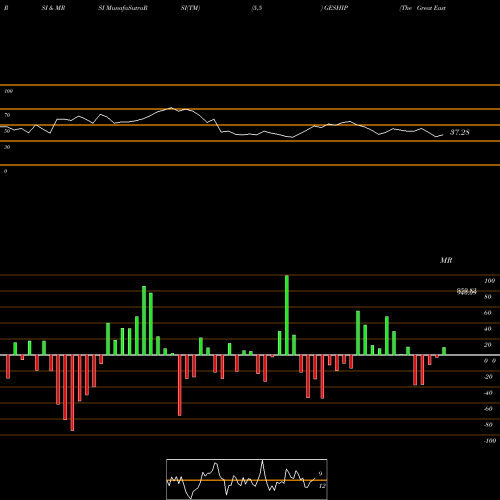Click the MR axis label 60

(487, 313)
